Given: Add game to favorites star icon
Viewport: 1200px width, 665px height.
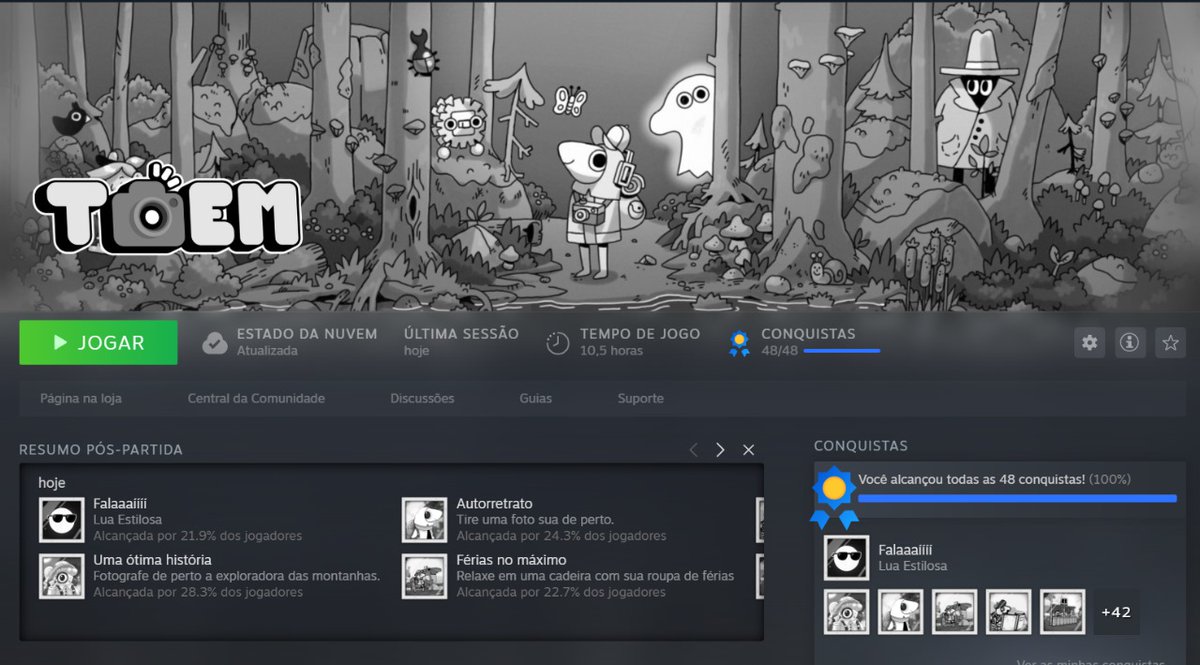Looking at the screenshot, I should pos(1170,343).
